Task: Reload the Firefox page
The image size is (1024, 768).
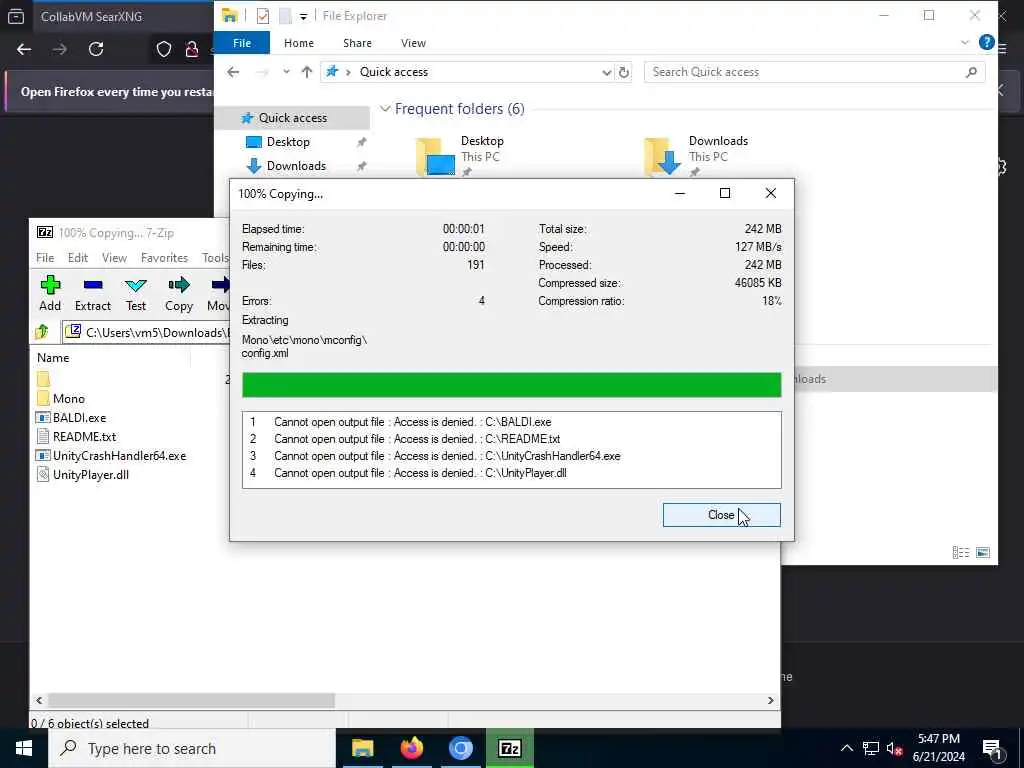Action: pos(96,49)
